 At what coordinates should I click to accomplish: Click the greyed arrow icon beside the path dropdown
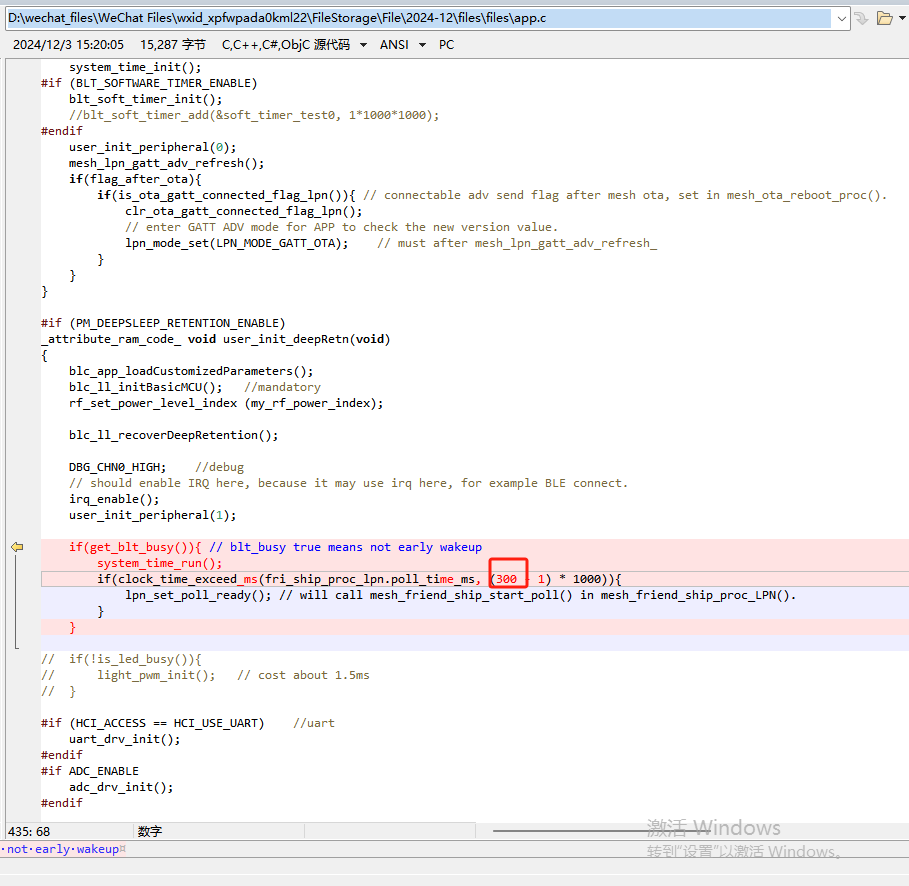point(861,19)
